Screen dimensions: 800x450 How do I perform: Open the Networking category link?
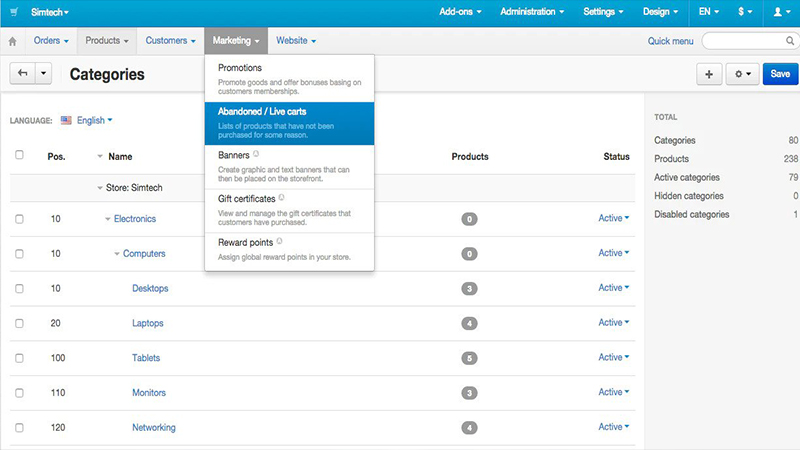pyautogui.click(x=154, y=427)
